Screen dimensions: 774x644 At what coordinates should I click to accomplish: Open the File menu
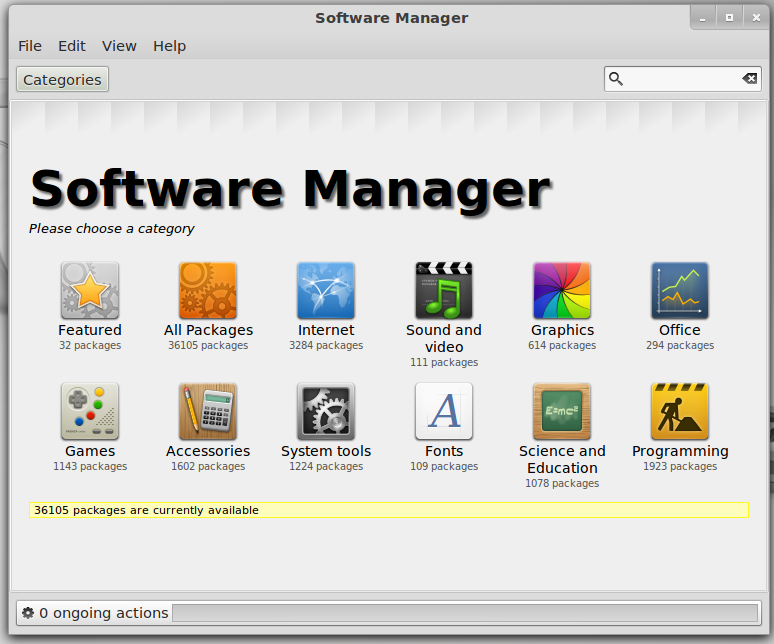click(30, 46)
